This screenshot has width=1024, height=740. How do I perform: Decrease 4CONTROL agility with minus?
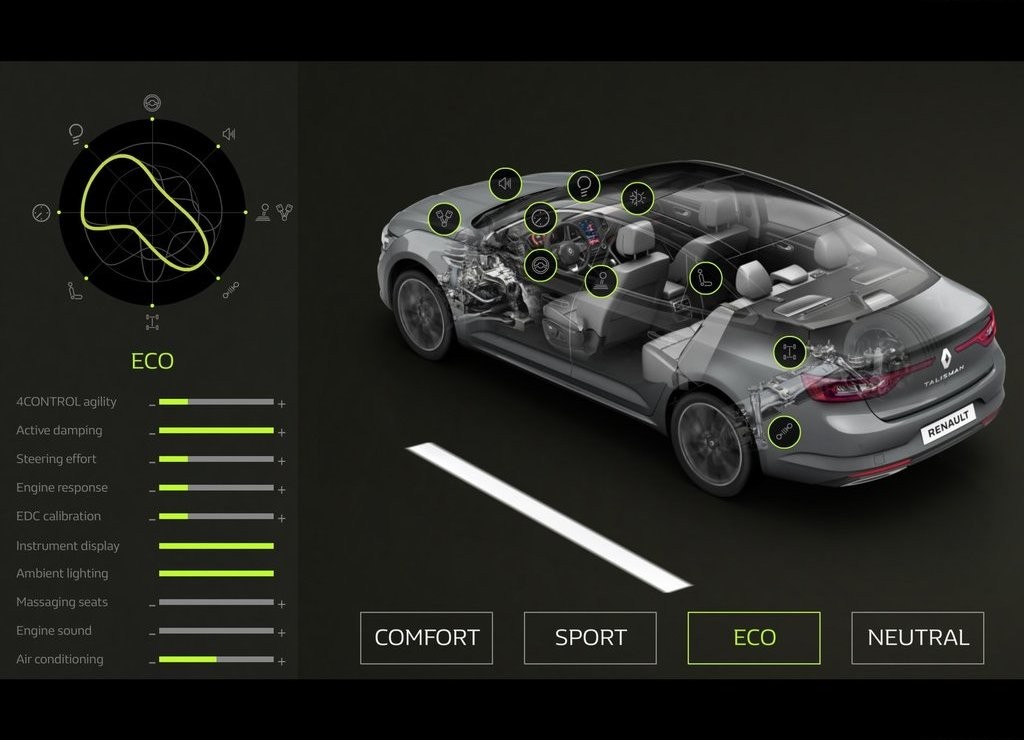click(x=152, y=405)
